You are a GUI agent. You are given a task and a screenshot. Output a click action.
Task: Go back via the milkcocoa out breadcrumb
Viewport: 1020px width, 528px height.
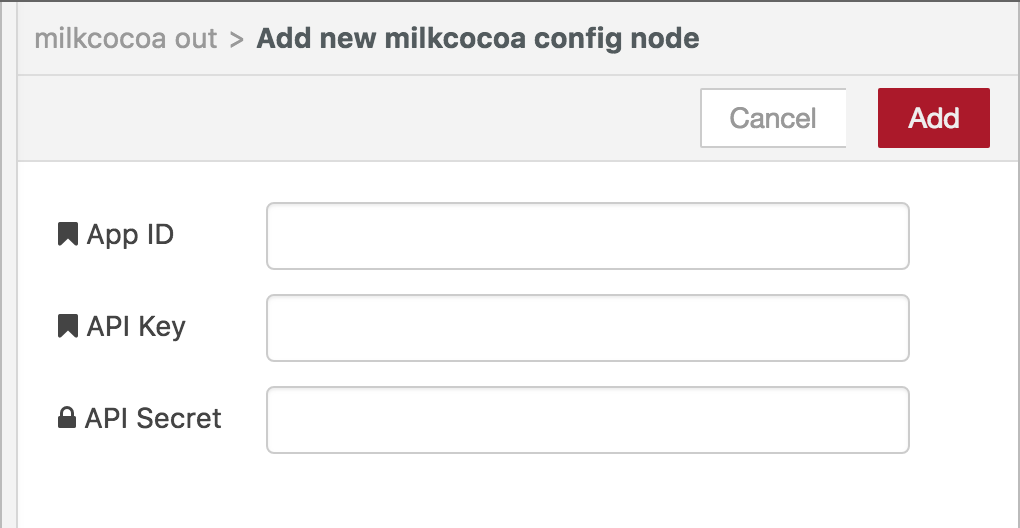tap(126, 39)
